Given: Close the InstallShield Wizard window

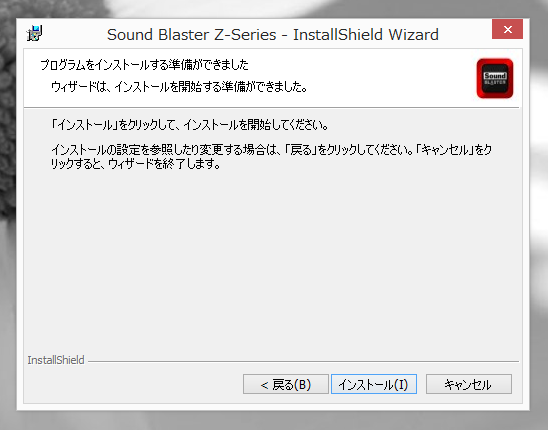Looking at the screenshot, I should click(x=507, y=29).
